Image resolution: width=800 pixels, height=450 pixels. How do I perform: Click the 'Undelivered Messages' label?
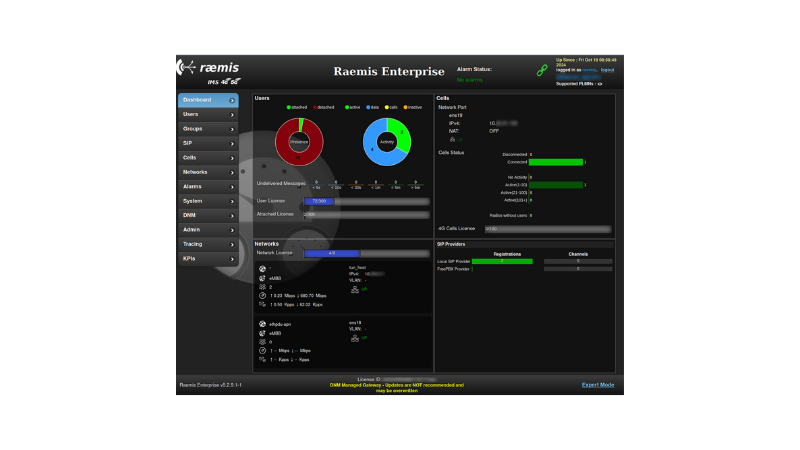point(281,183)
